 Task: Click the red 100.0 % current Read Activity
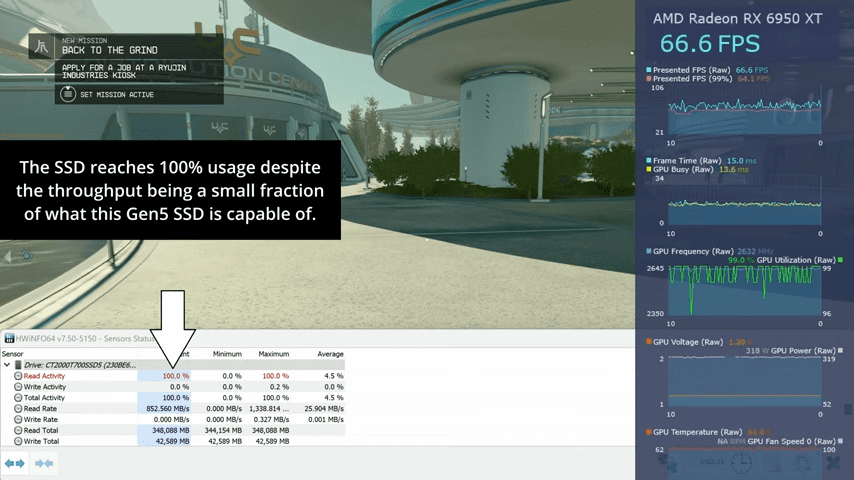[x=176, y=376]
